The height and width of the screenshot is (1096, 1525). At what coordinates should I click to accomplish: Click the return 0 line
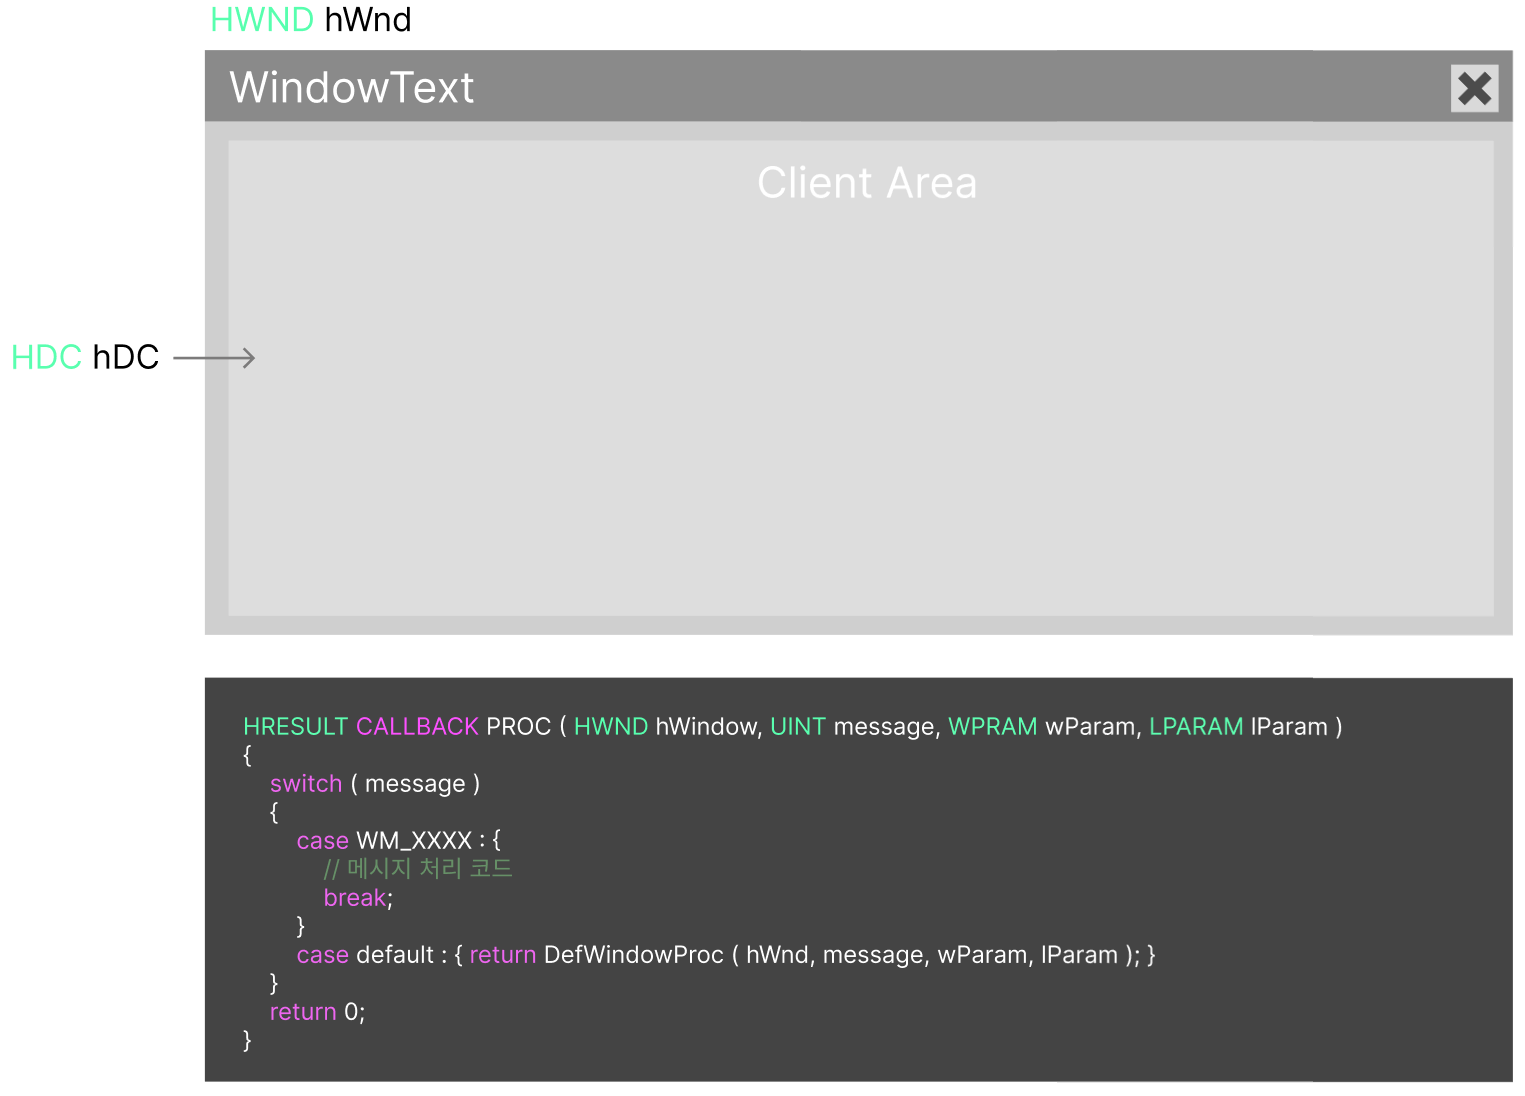click(318, 1011)
